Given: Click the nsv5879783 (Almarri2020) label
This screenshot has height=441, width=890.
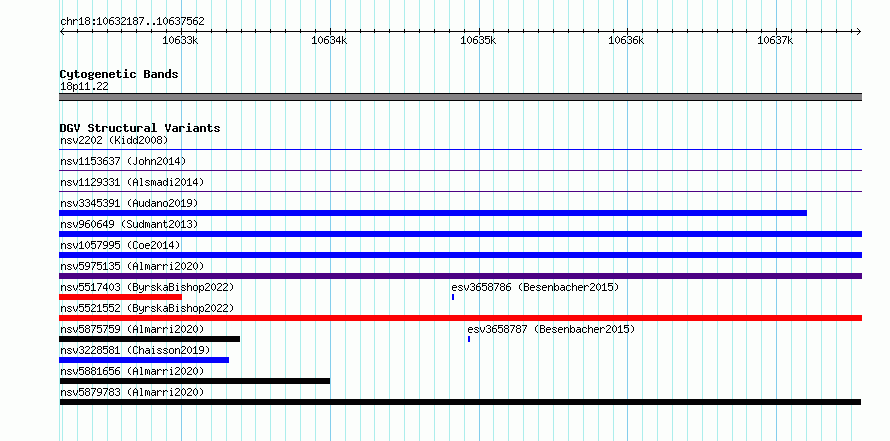Looking at the screenshot, I should tap(132, 392).
